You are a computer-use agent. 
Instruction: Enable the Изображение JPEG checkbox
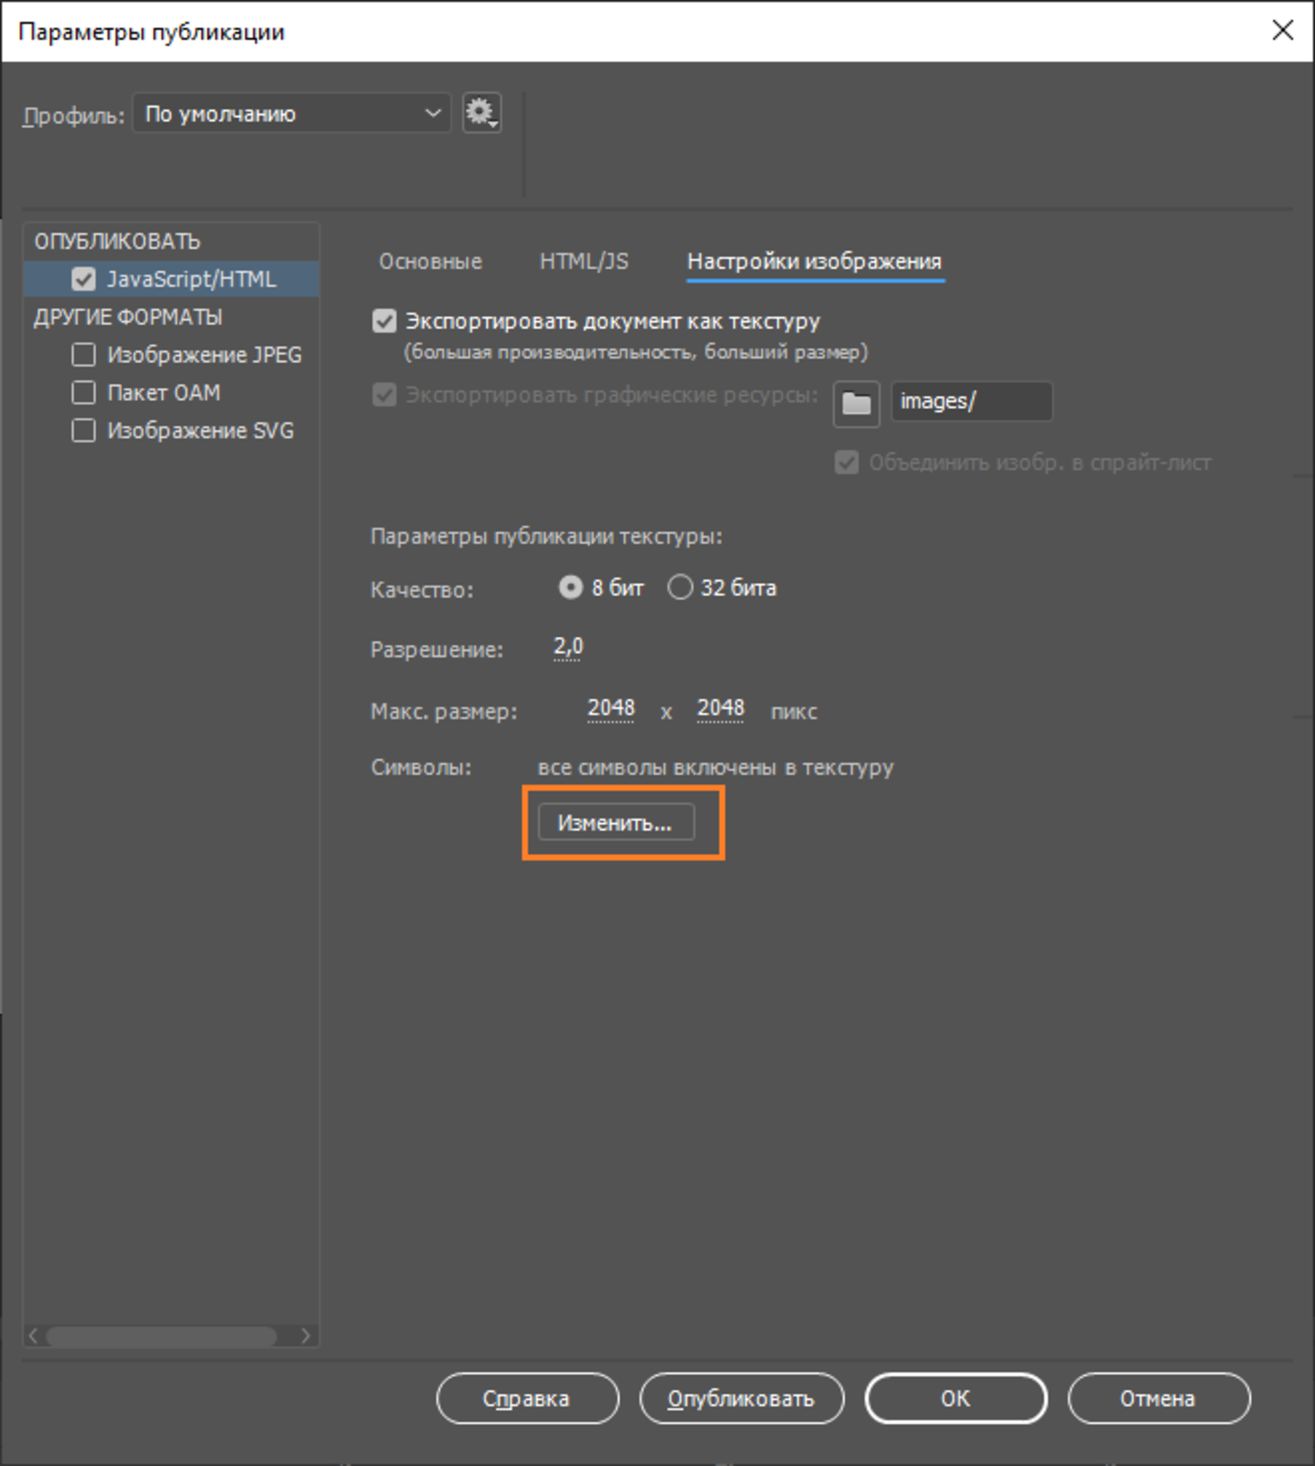(x=84, y=355)
